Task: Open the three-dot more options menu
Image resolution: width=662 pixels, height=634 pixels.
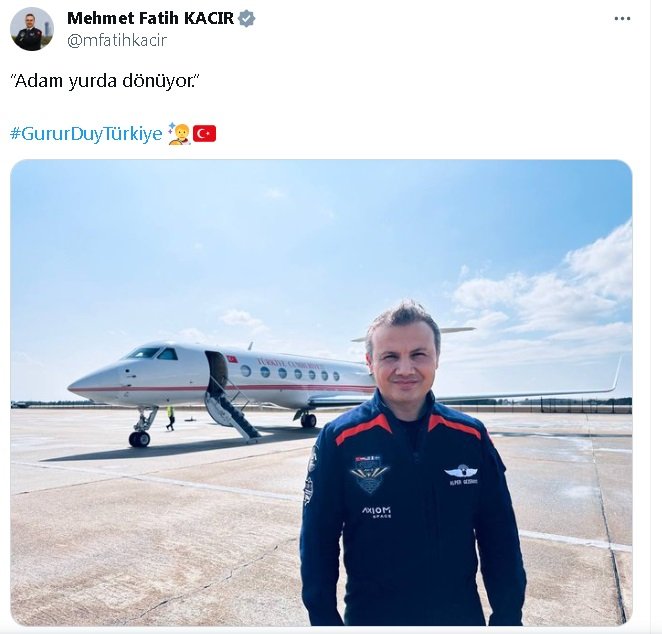Action: pyautogui.click(x=622, y=19)
